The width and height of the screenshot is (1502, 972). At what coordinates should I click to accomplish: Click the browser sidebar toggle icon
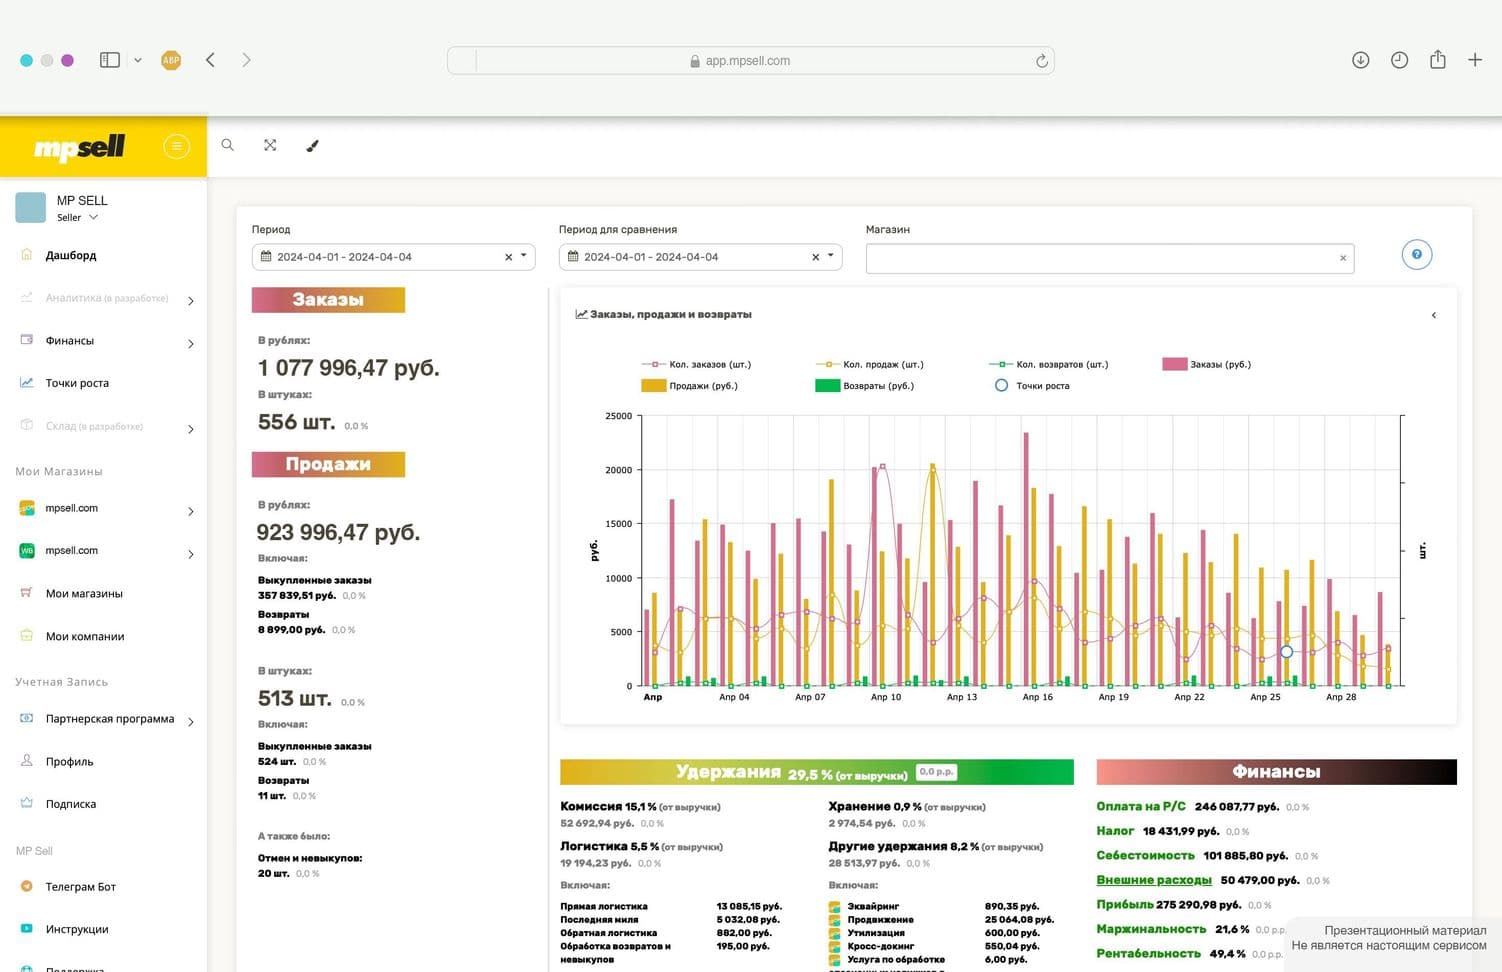[x=110, y=60]
